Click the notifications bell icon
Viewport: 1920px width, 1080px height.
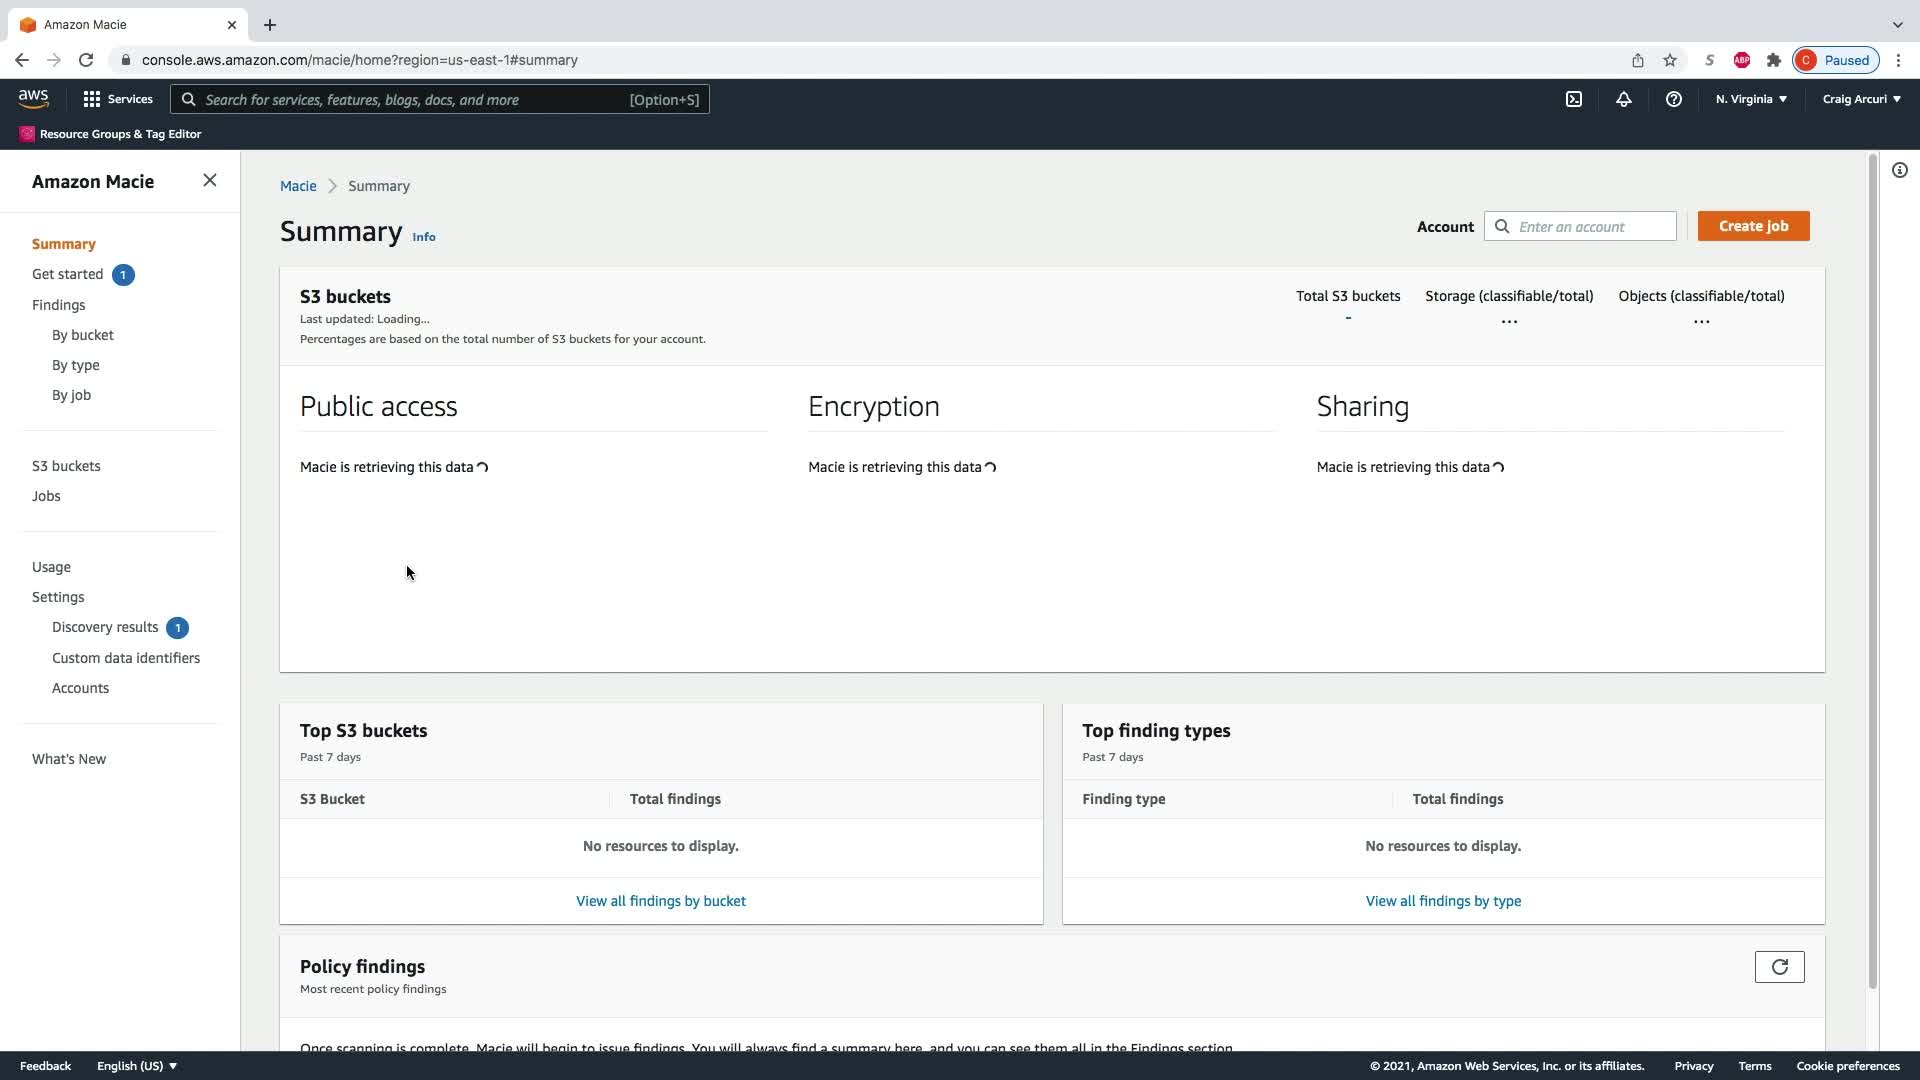point(1623,99)
